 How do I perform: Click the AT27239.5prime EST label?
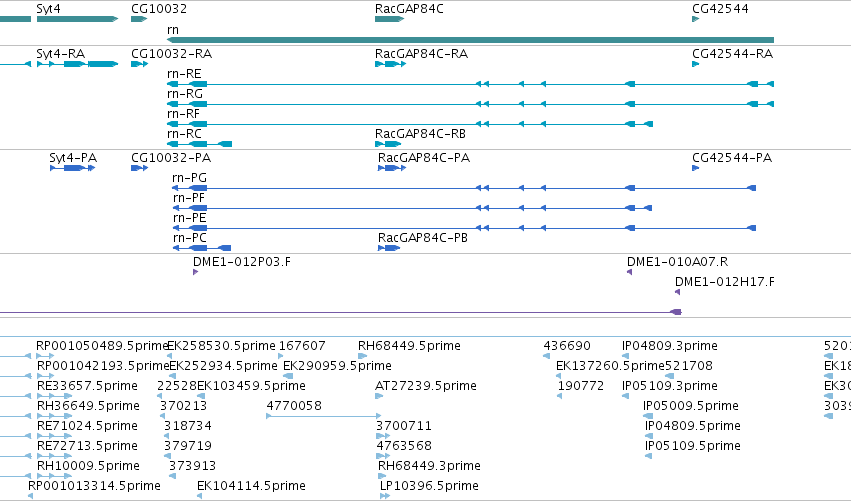coord(426,386)
